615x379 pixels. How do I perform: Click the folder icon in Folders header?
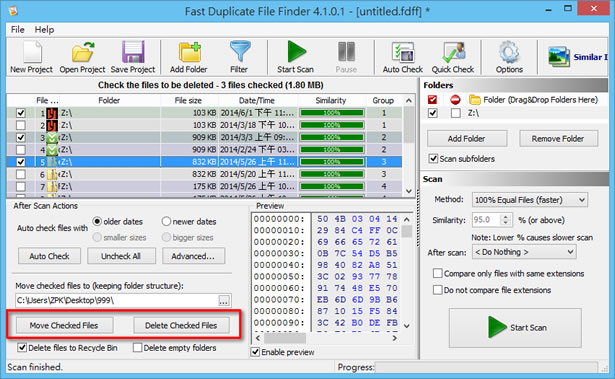click(x=475, y=100)
